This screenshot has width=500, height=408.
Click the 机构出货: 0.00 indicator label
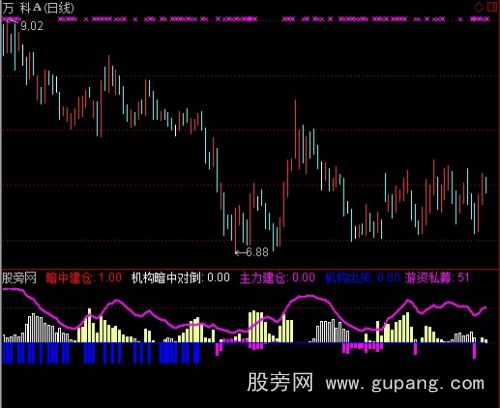[363, 278]
